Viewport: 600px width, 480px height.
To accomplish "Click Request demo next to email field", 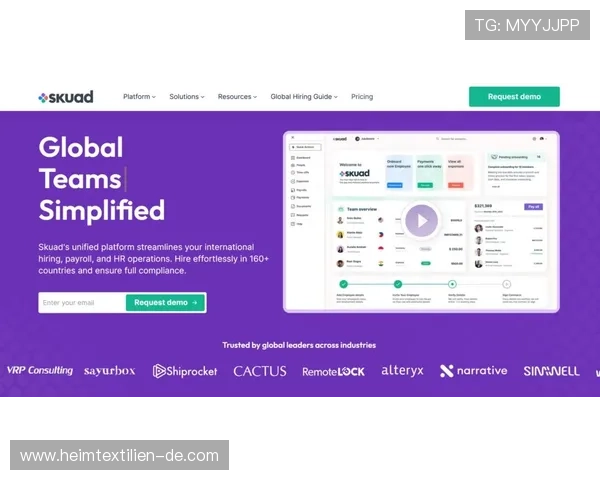I will [x=165, y=302].
